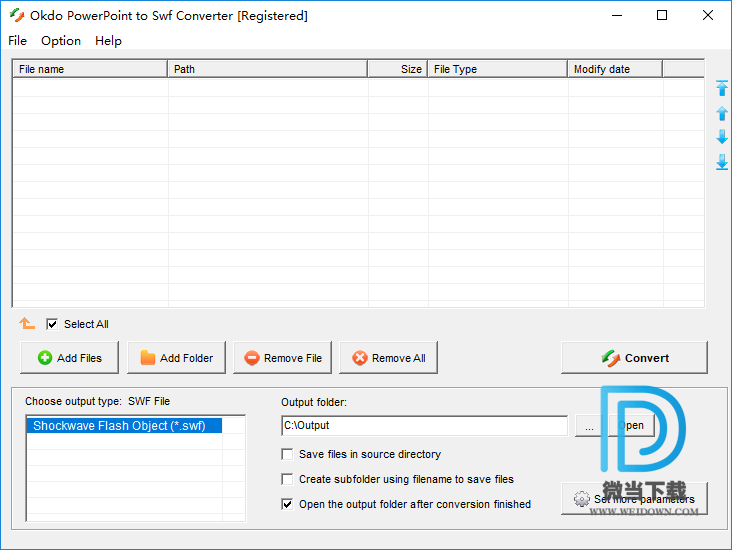Open the File menu
The height and width of the screenshot is (550, 732).
click(17, 41)
